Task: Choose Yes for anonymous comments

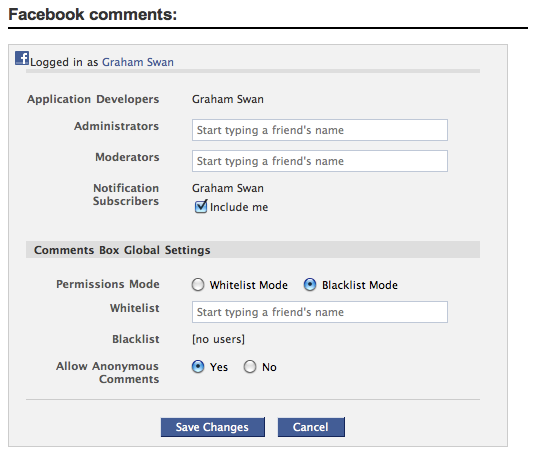Action: point(198,366)
